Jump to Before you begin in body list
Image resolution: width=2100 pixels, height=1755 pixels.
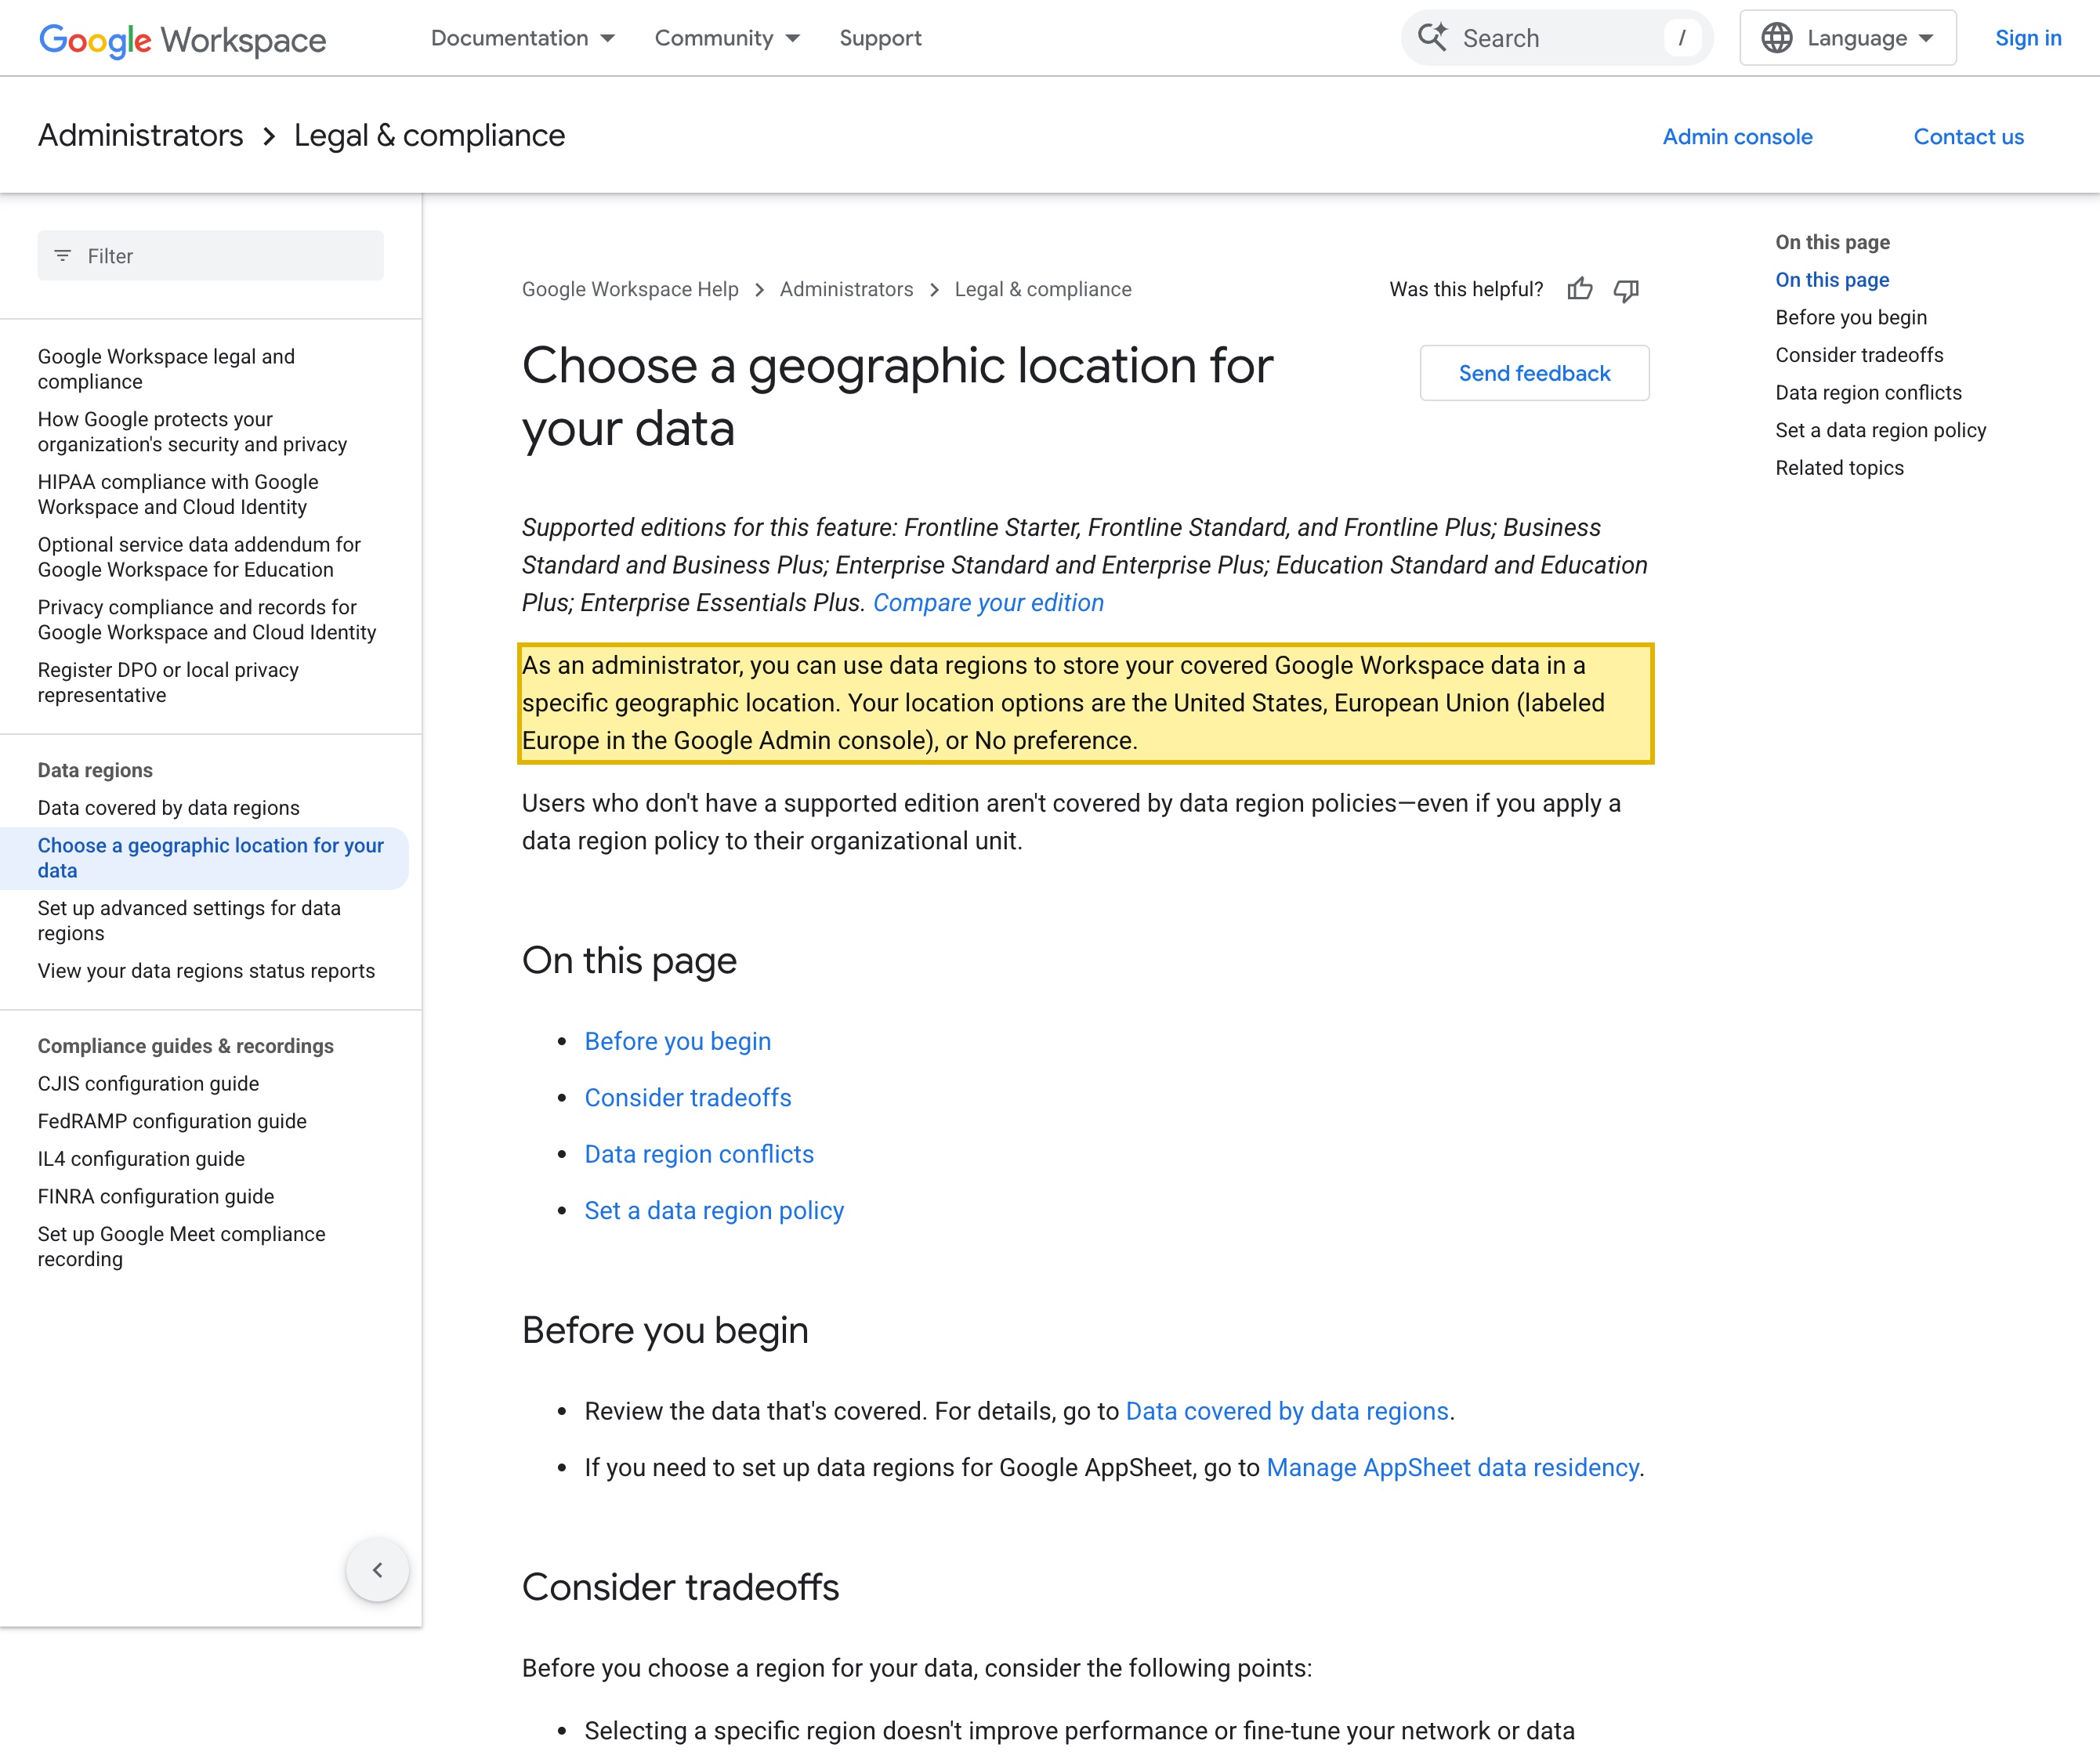[678, 1041]
